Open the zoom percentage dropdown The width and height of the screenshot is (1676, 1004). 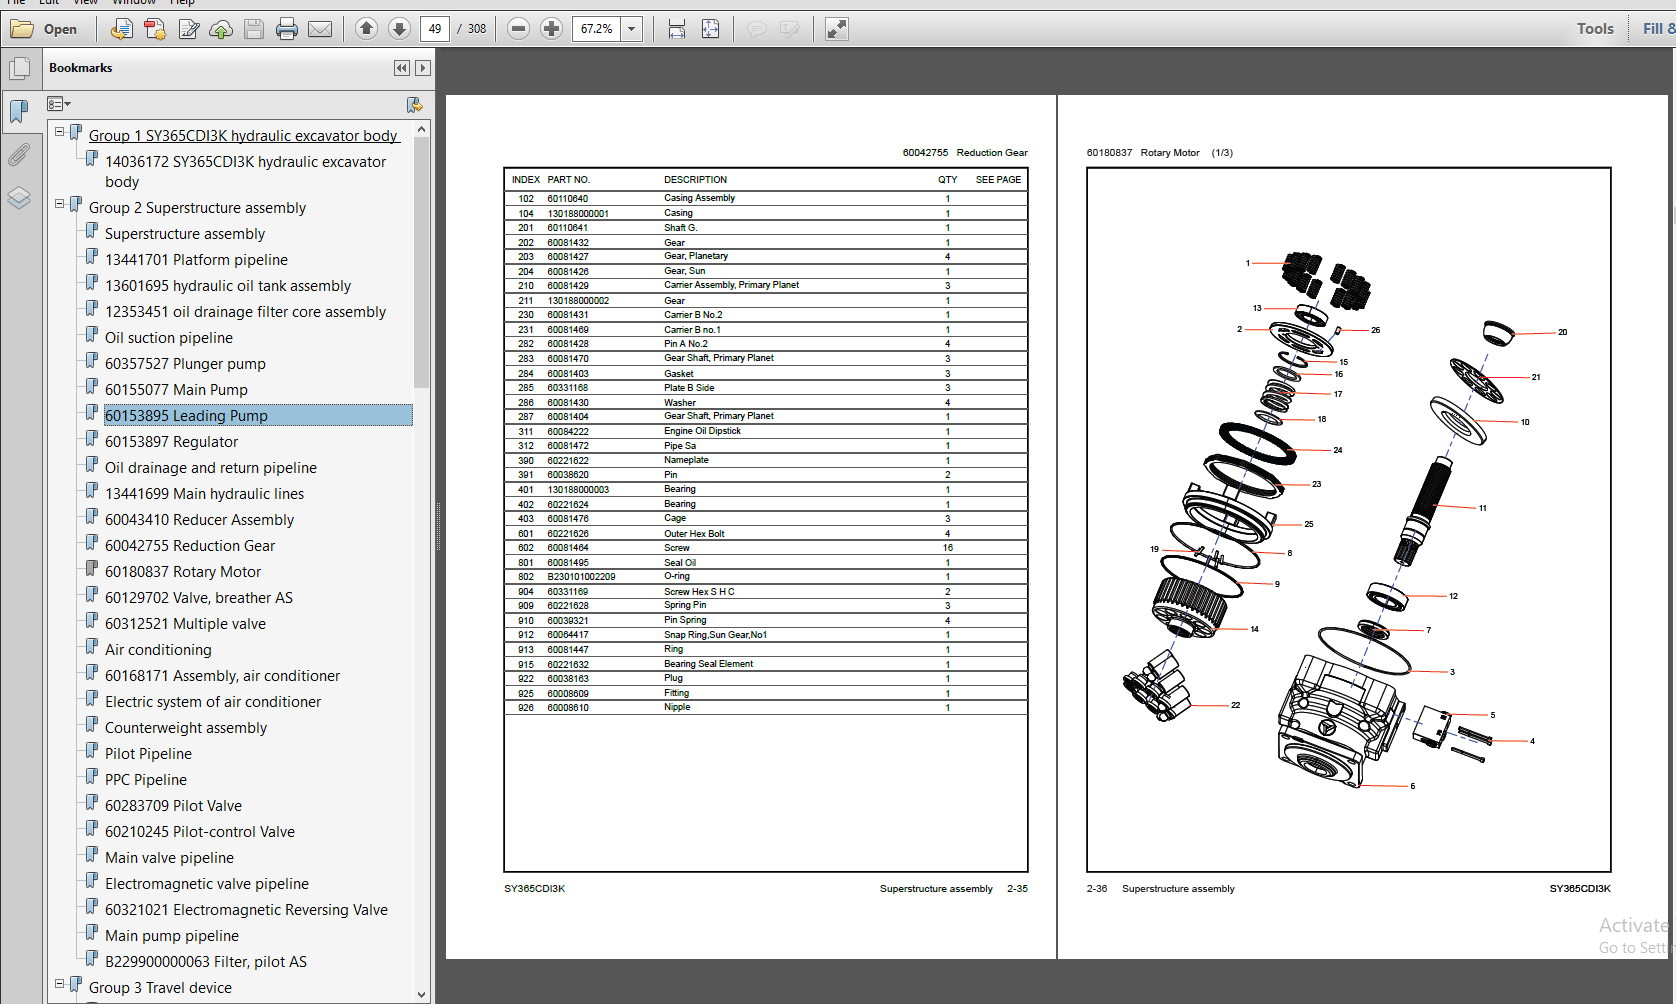[x=631, y=28]
